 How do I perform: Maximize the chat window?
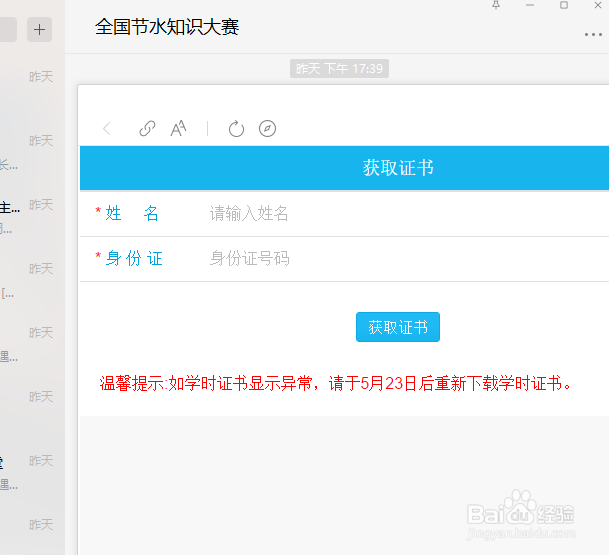point(564,5)
